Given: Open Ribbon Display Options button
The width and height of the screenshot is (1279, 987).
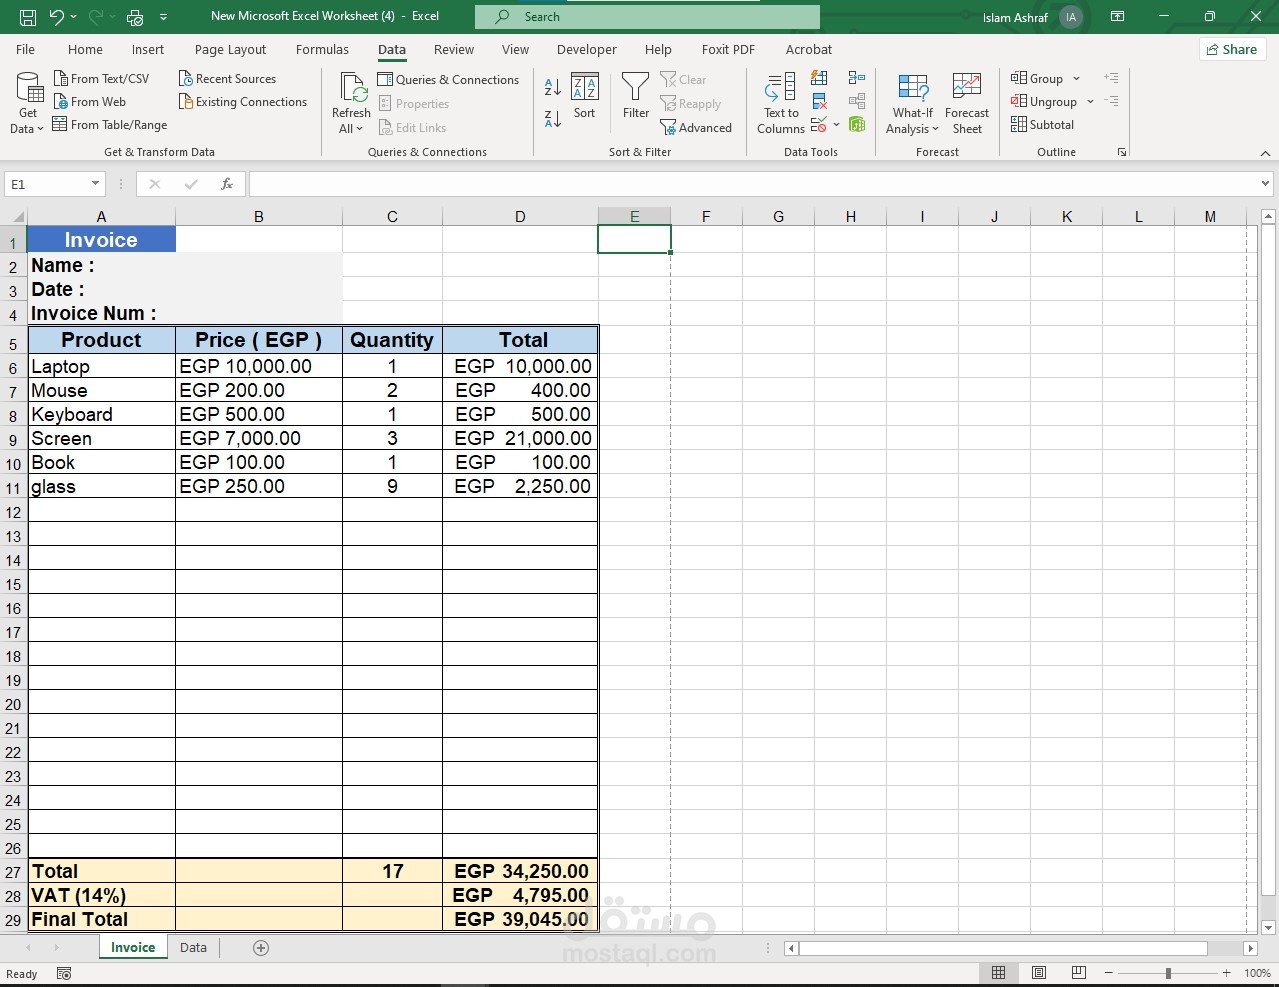Looking at the screenshot, I should tap(1118, 17).
